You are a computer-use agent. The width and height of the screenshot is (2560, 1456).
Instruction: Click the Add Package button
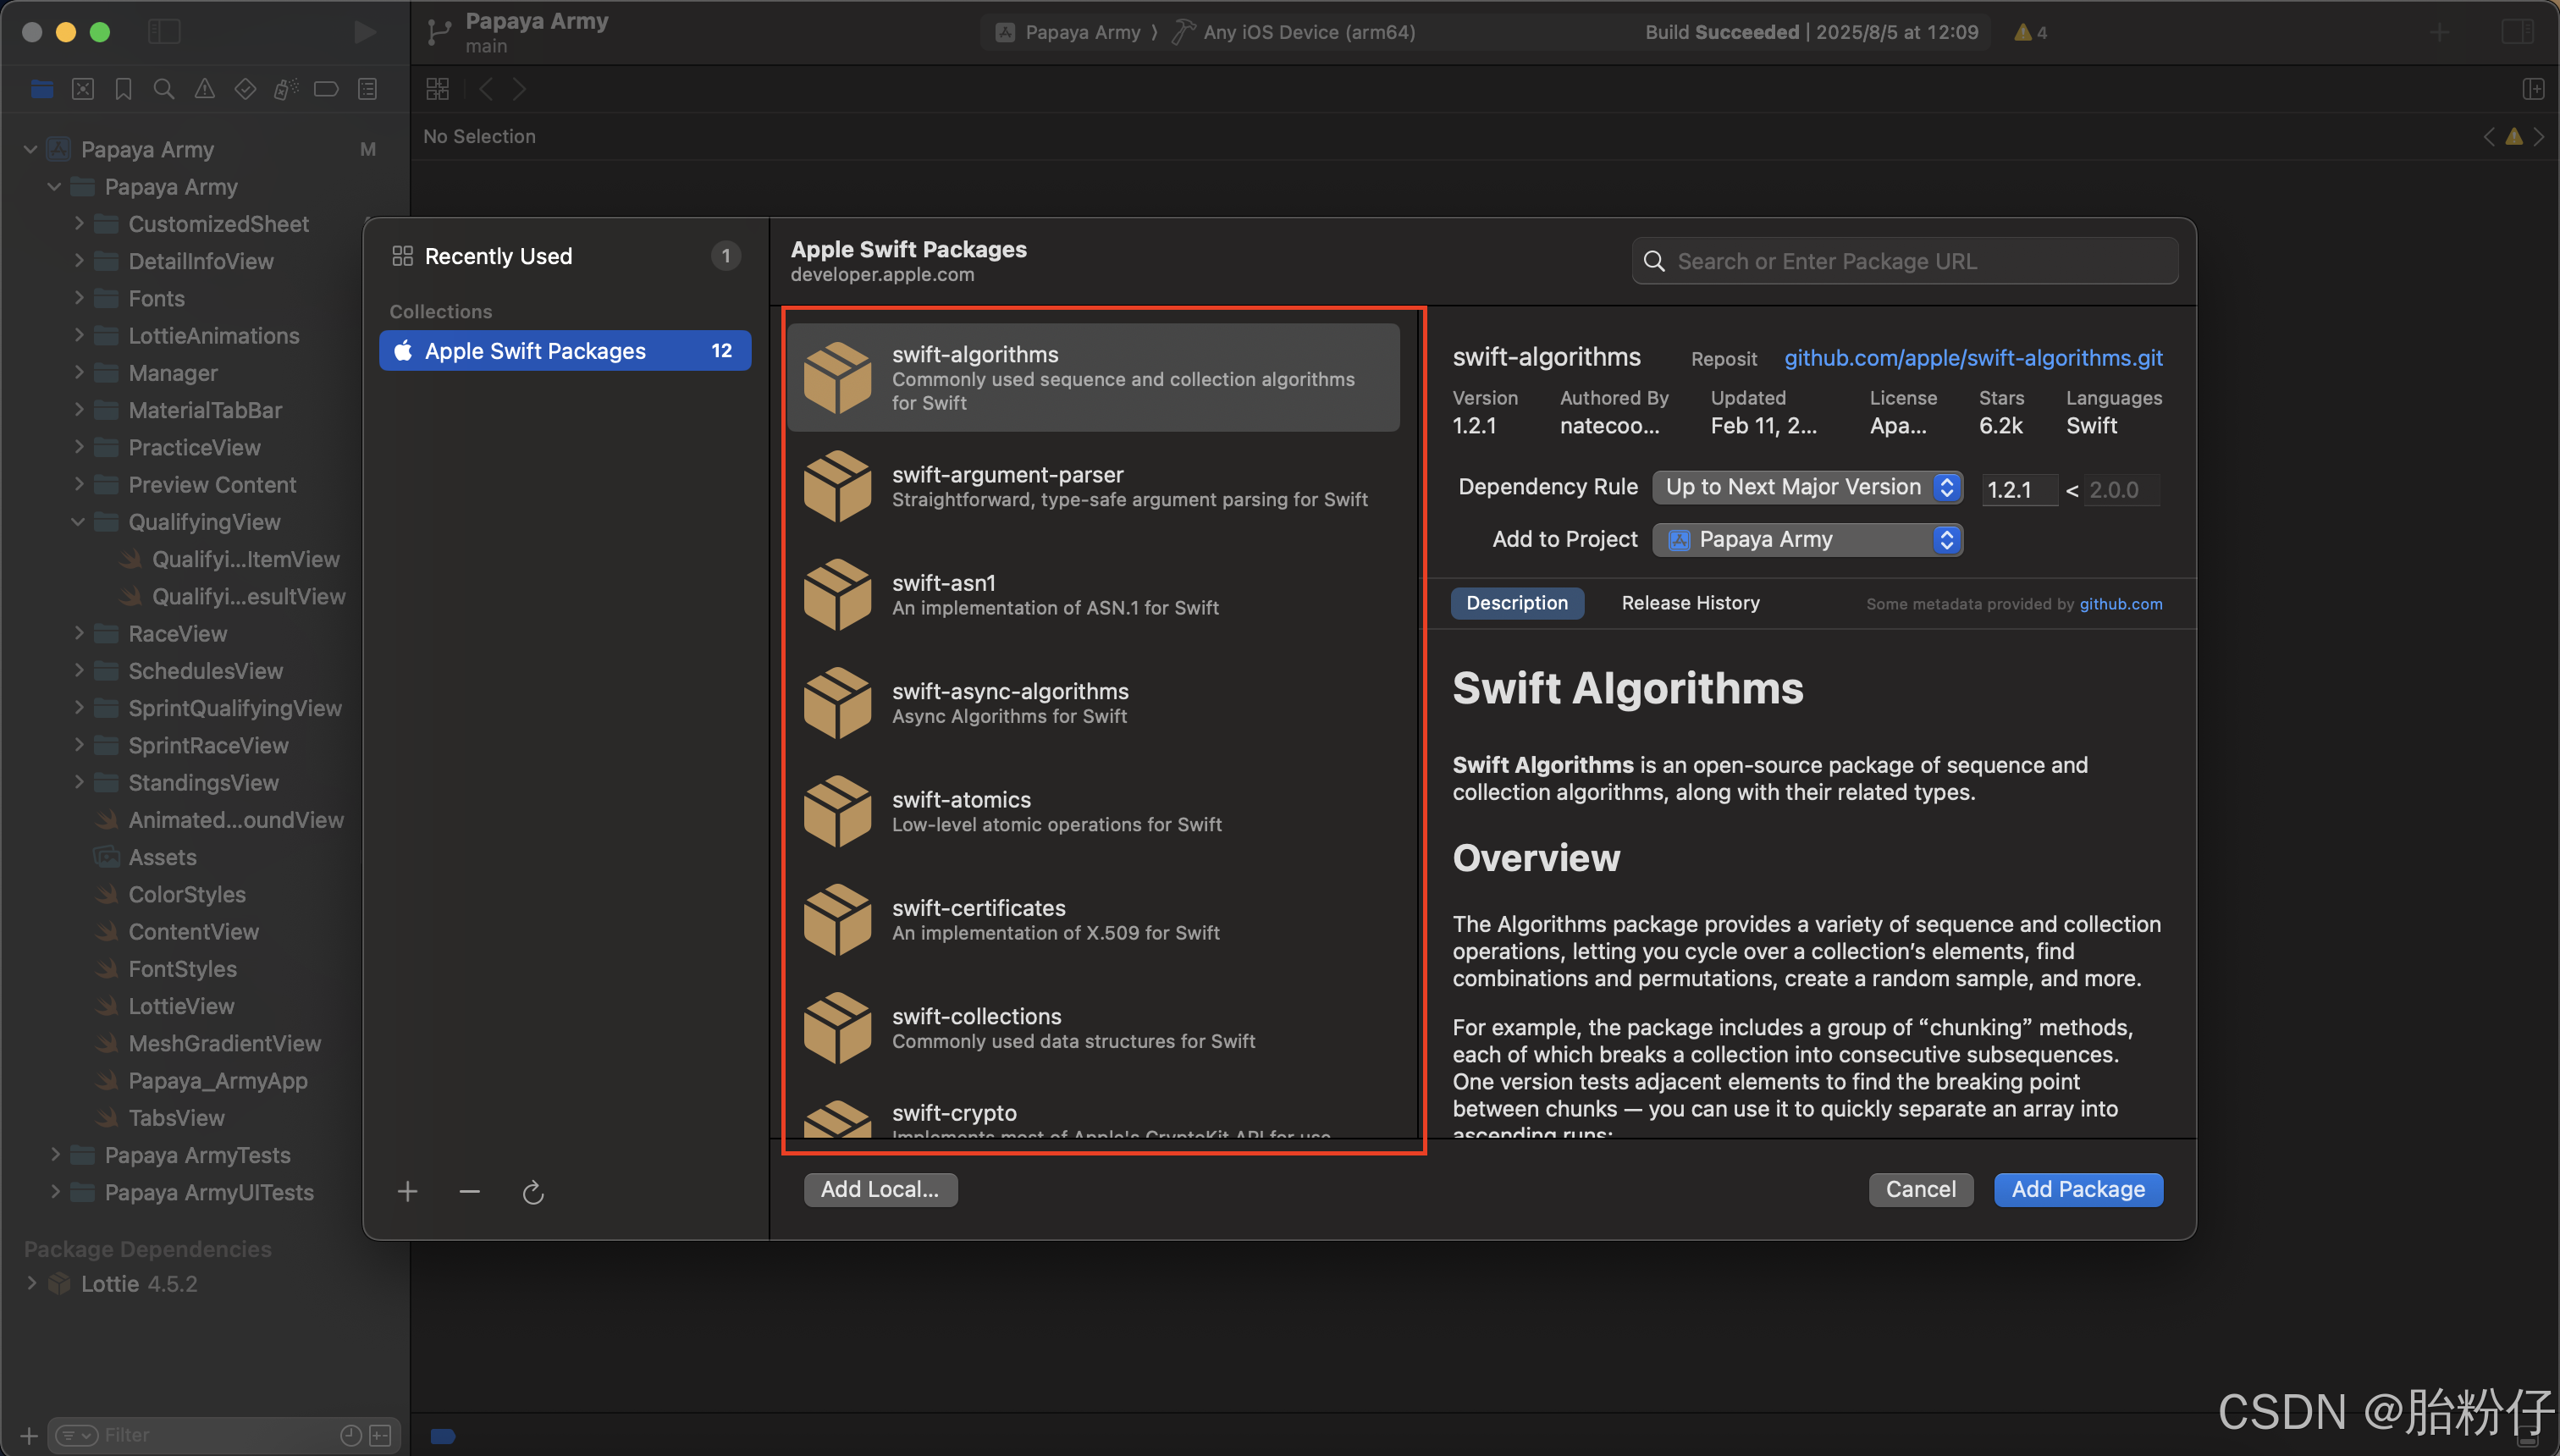coord(2078,1190)
